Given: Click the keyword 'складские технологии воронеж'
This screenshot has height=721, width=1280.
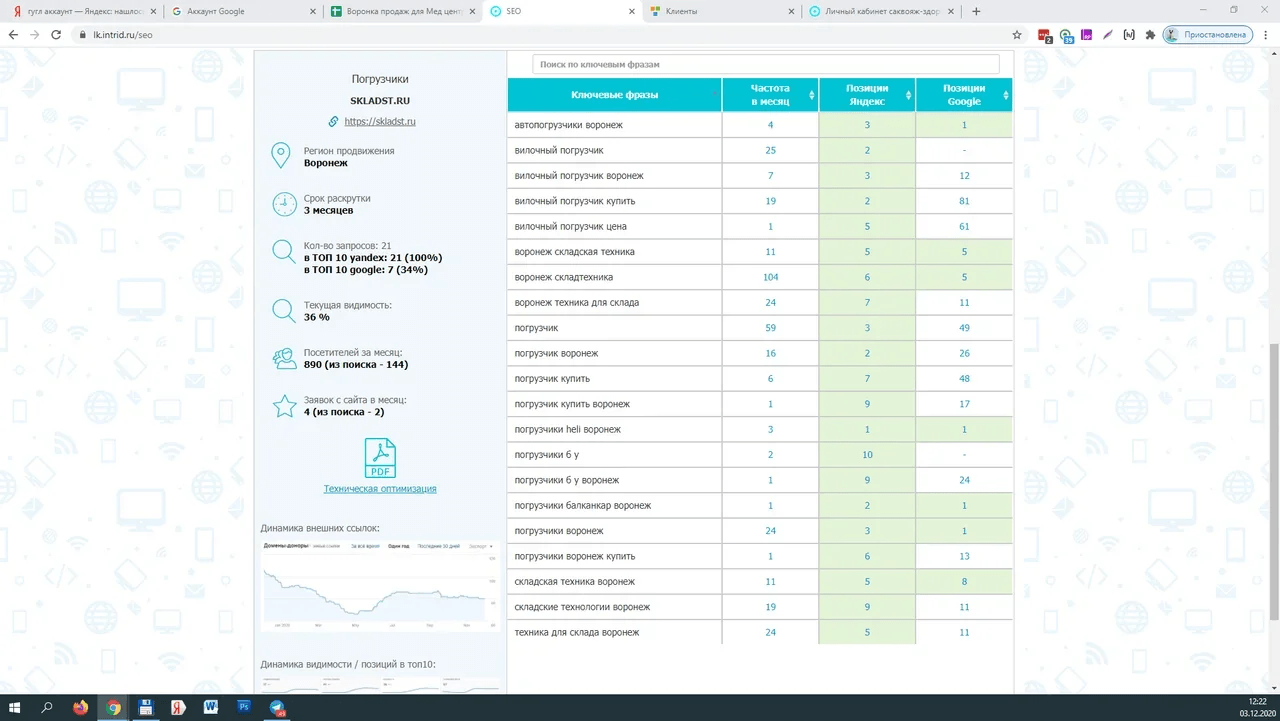Looking at the screenshot, I should (582, 607).
